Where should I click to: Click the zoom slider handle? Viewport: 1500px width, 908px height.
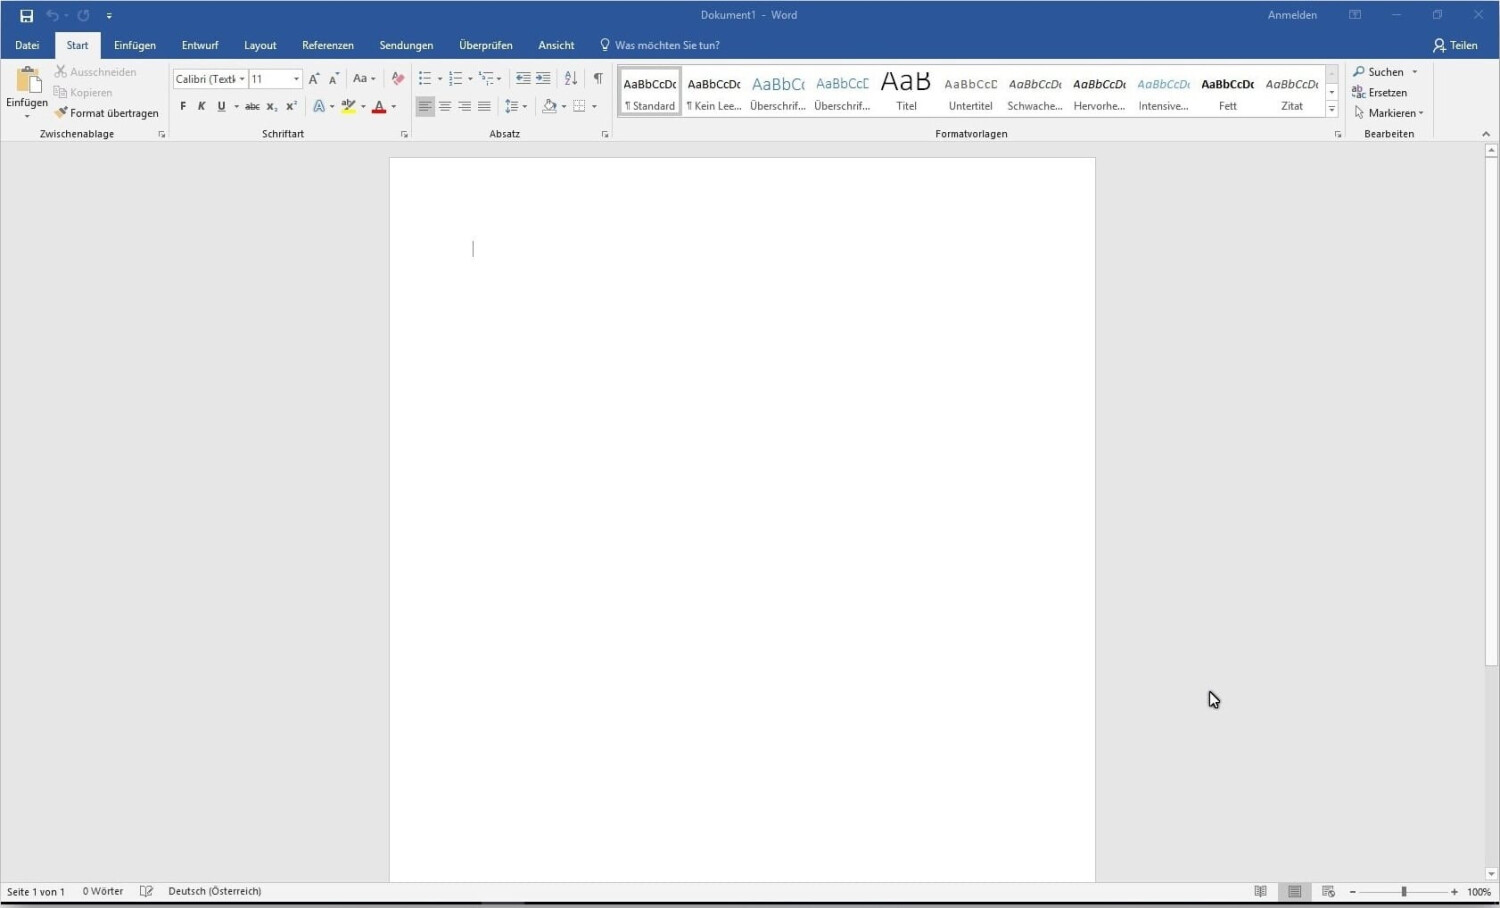pyautogui.click(x=1404, y=891)
